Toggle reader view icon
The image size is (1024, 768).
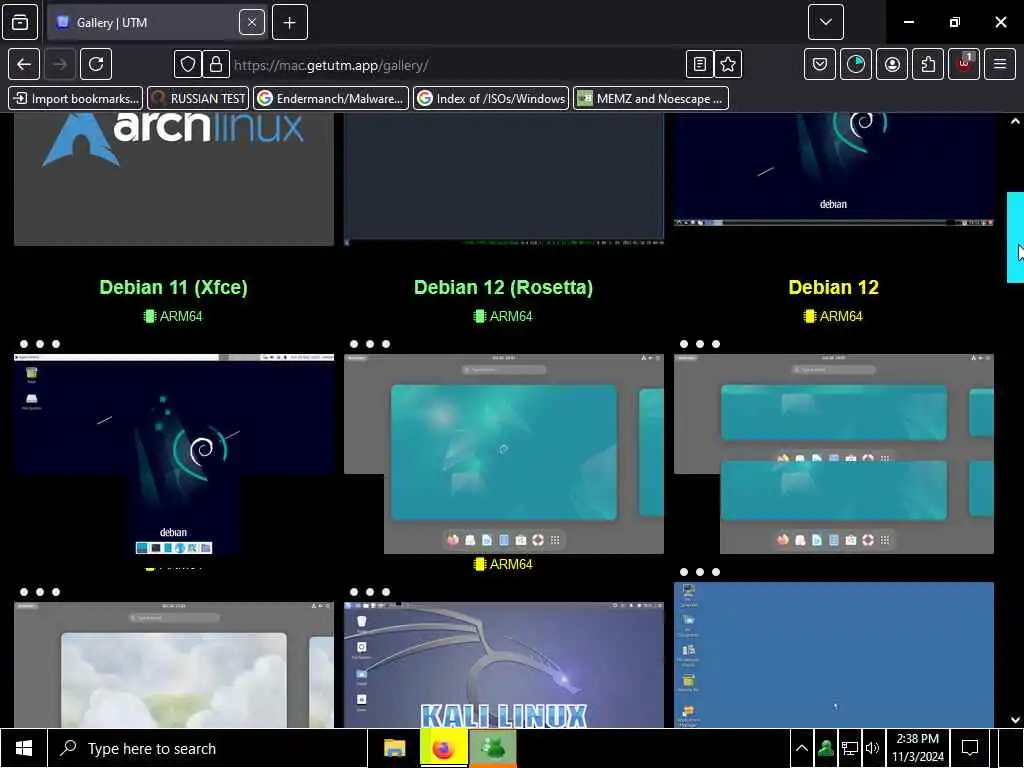[699, 64]
